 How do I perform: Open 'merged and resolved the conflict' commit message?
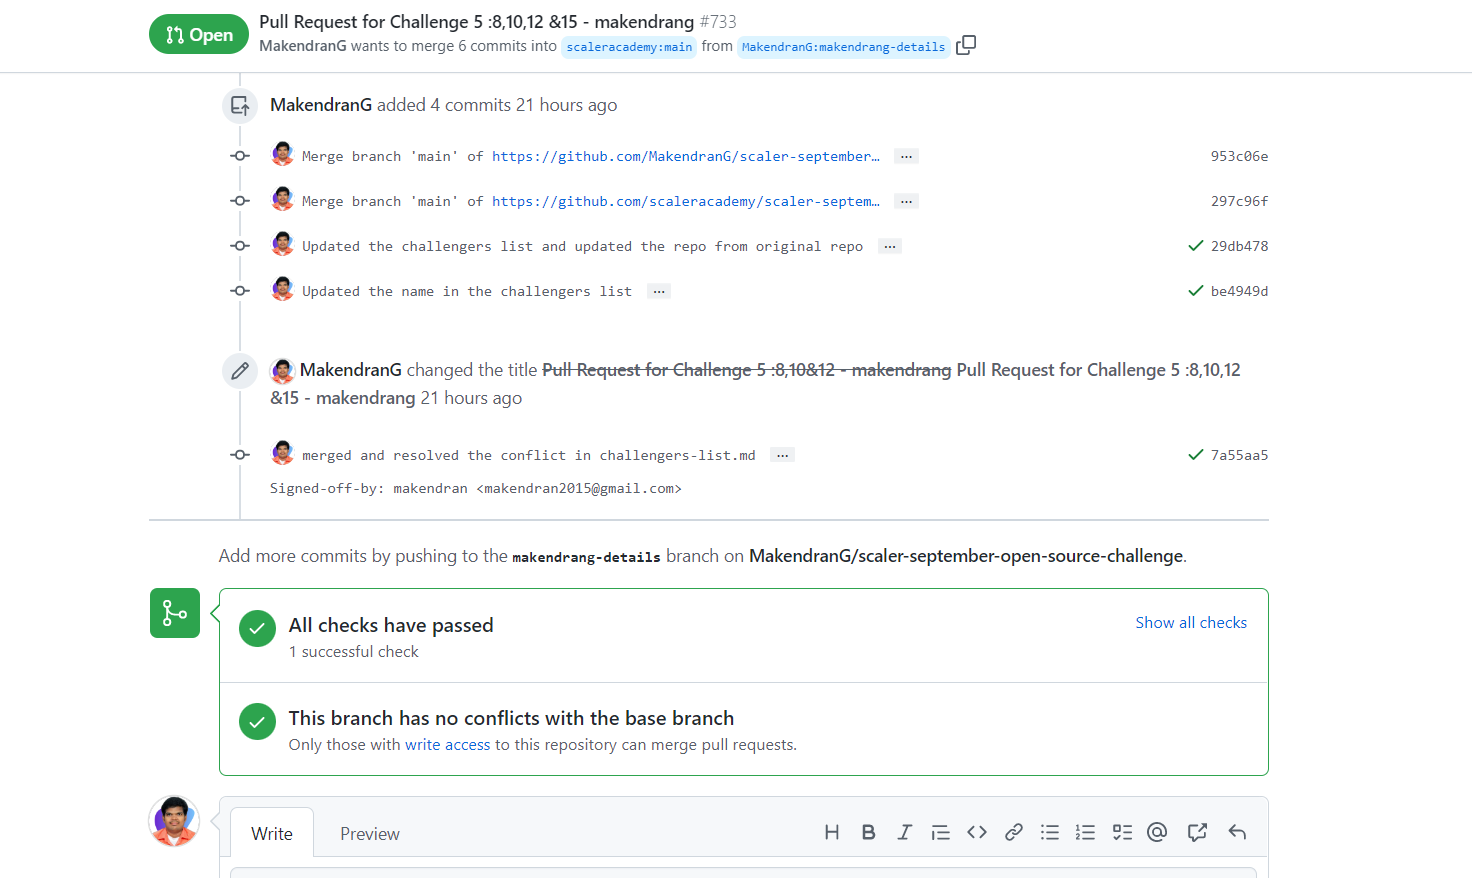click(528, 455)
